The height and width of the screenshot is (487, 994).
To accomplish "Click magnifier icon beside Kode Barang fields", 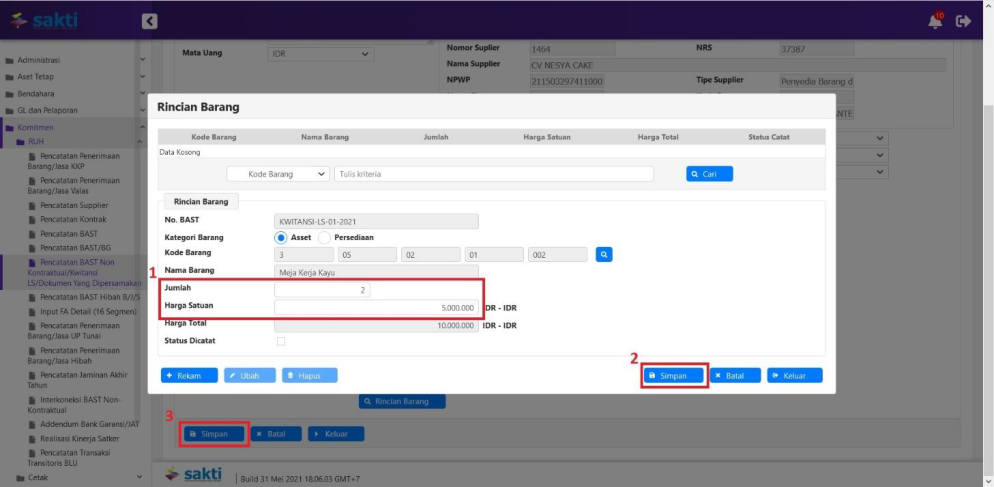I will pyautogui.click(x=603, y=255).
